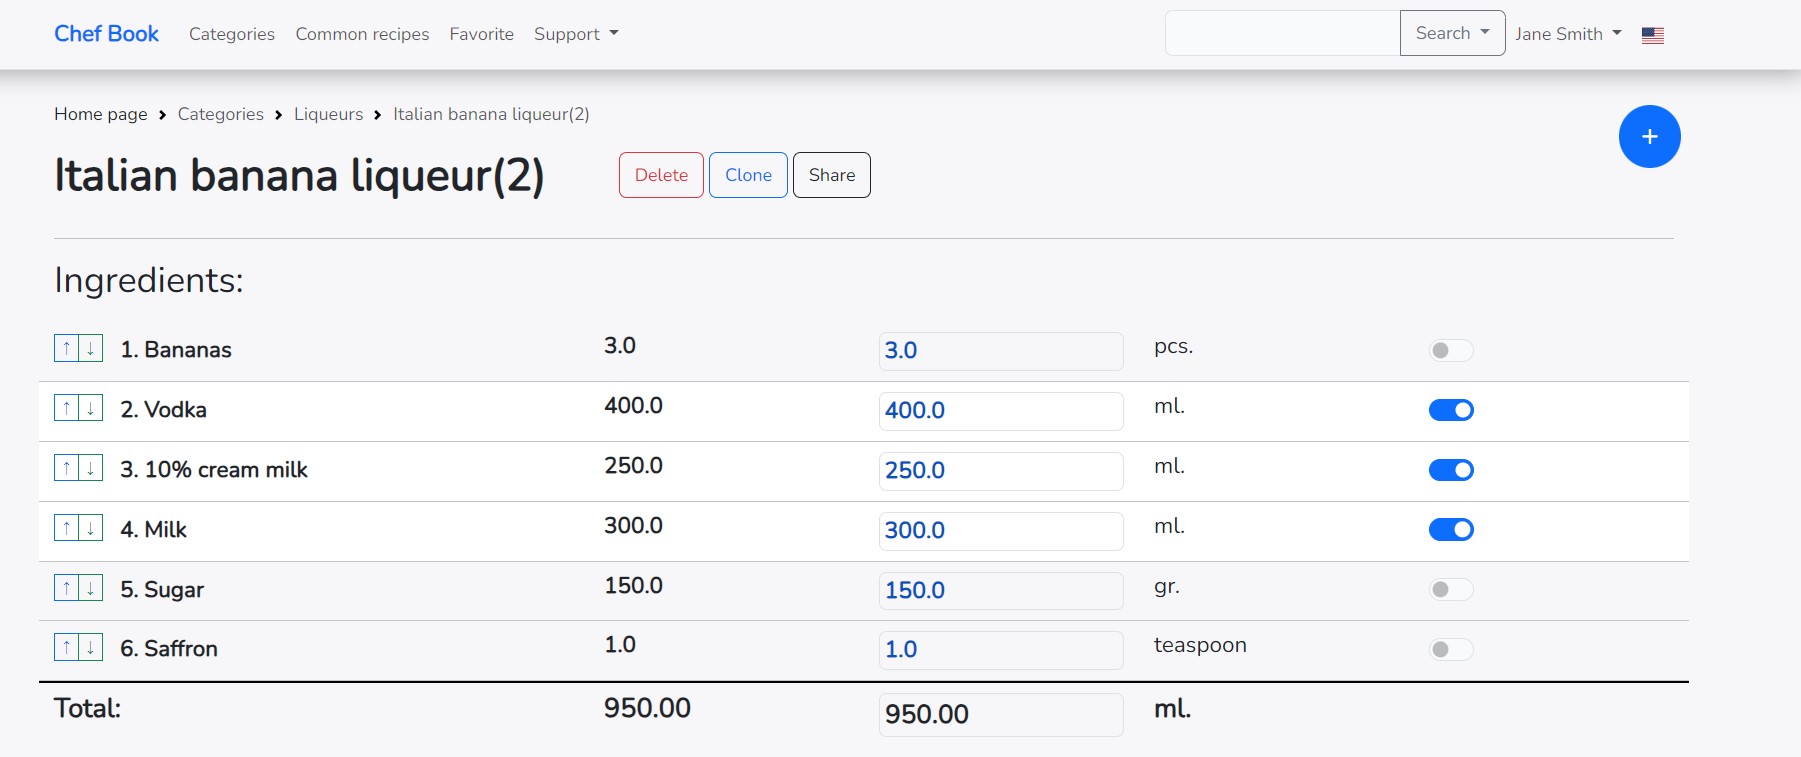The height and width of the screenshot is (757, 1801).
Task: Turn on the Sugar toggle switch
Action: click(1450, 590)
